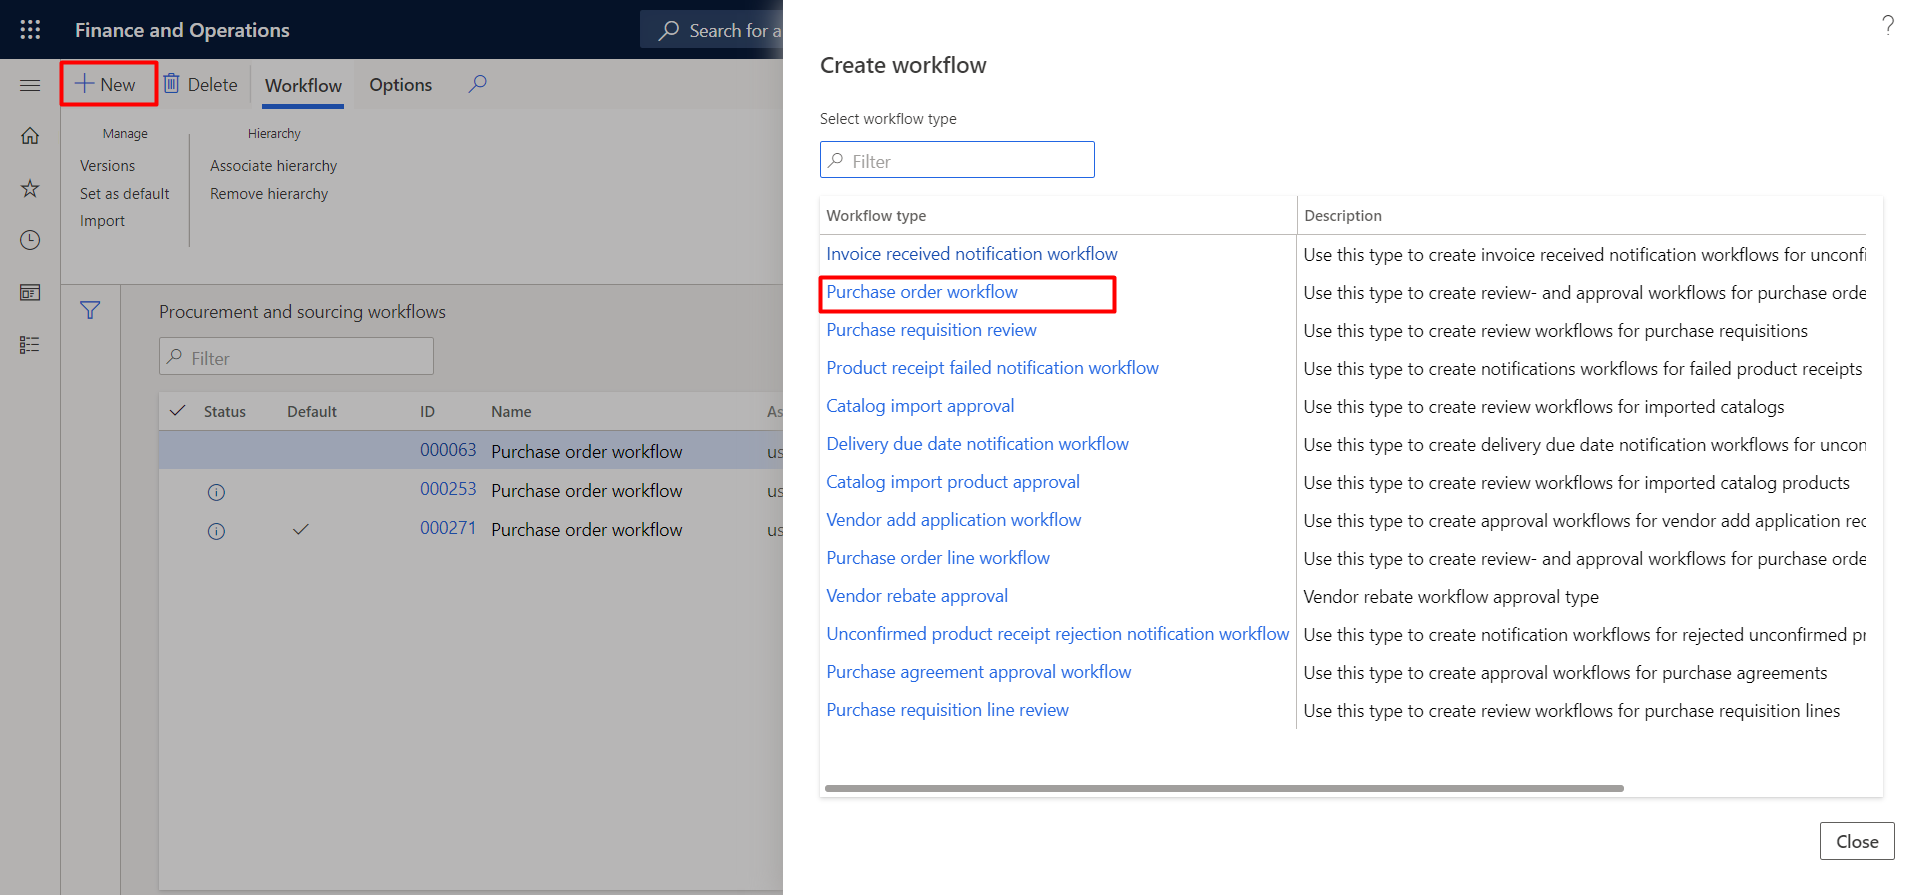The image size is (1917, 895).
Task: Select Unconfirmed product receipt rejection notification workflow
Action: click(x=1057, y=634)
